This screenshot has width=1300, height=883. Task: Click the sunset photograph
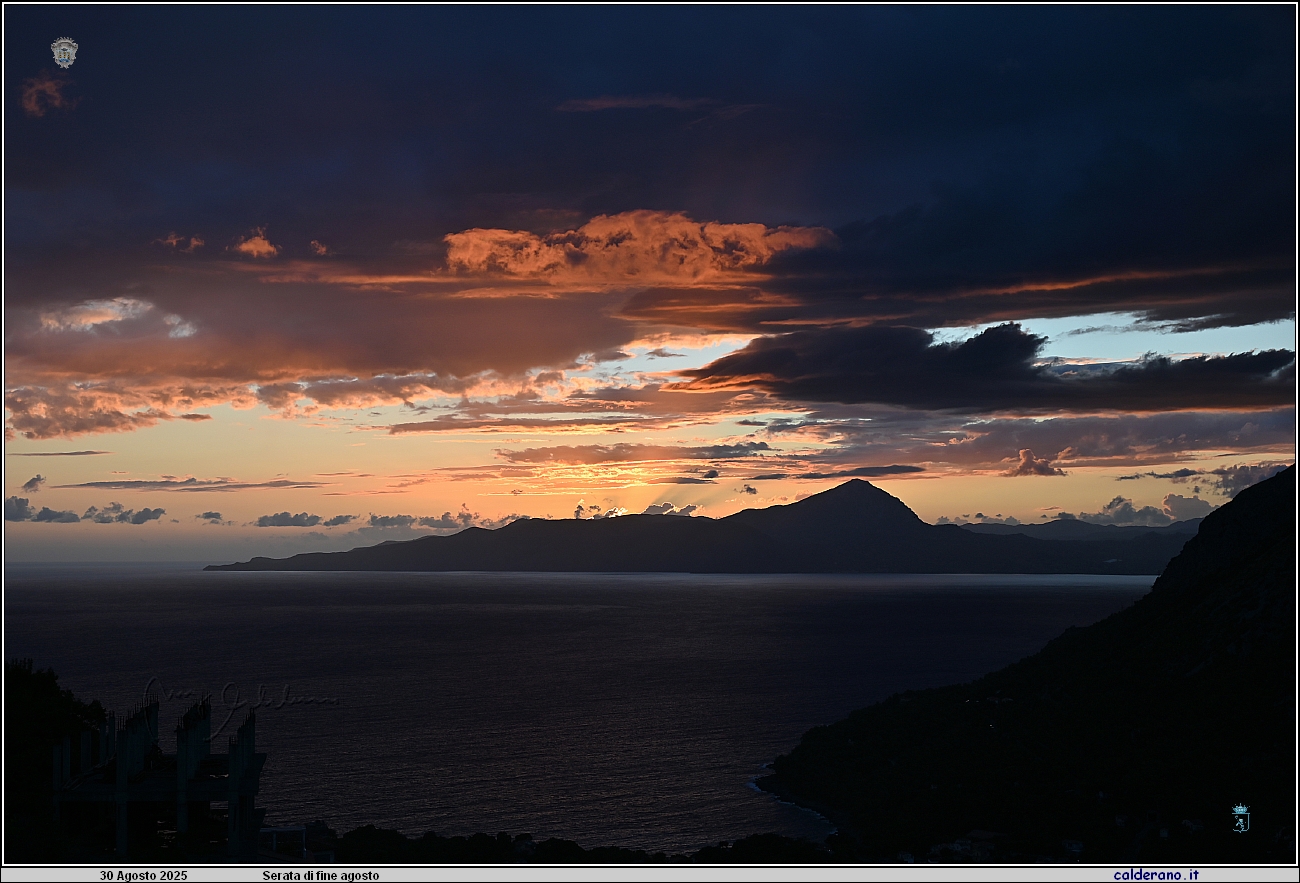point(650,434)
